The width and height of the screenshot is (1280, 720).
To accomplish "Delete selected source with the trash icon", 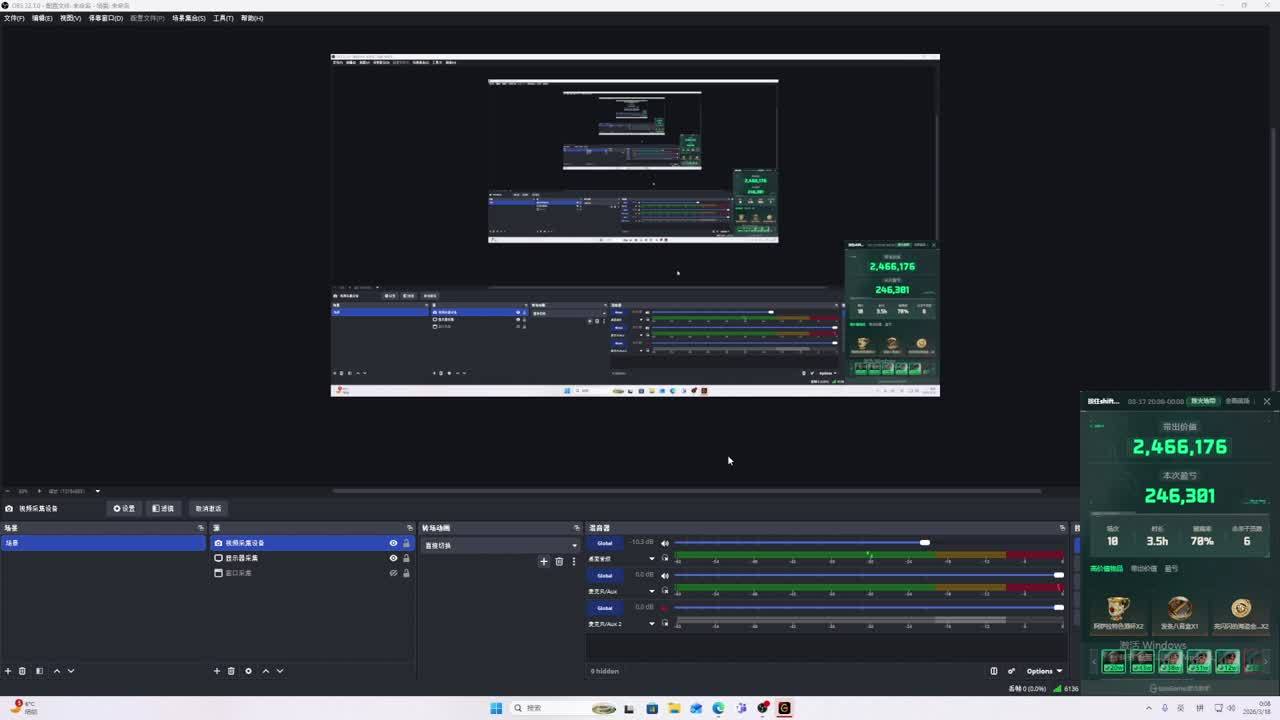I will point(231,671).
